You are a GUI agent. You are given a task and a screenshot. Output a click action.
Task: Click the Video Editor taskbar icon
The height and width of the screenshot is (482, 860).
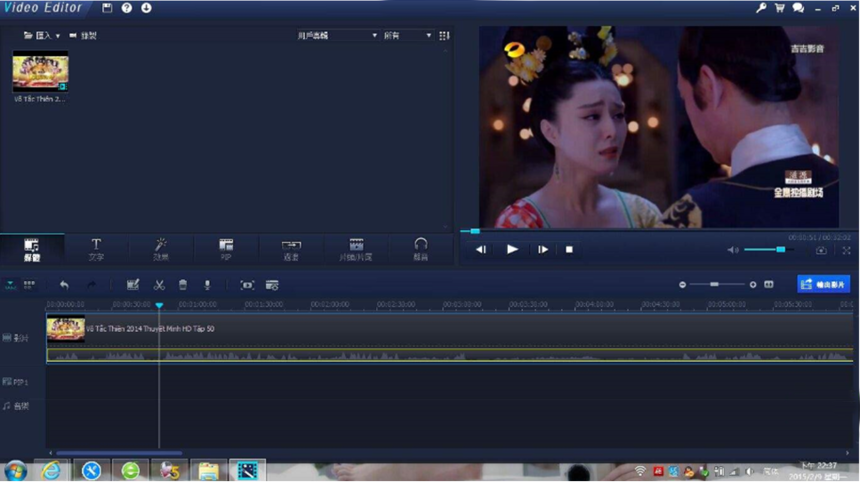click(247, 471)
